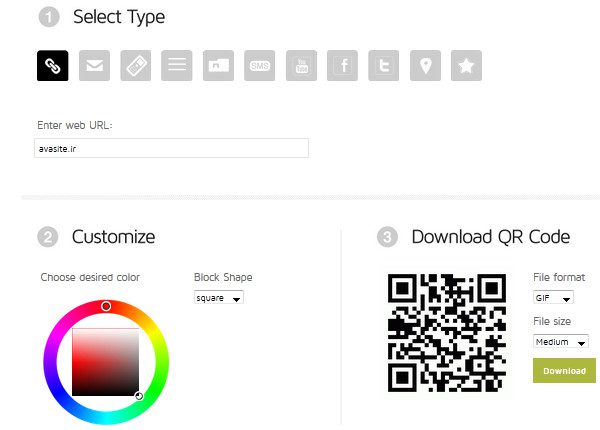Image resolution: width=600 pixels, height=430 pixels.
Task: Click the Customize heading text
Action: click(114, 237)
